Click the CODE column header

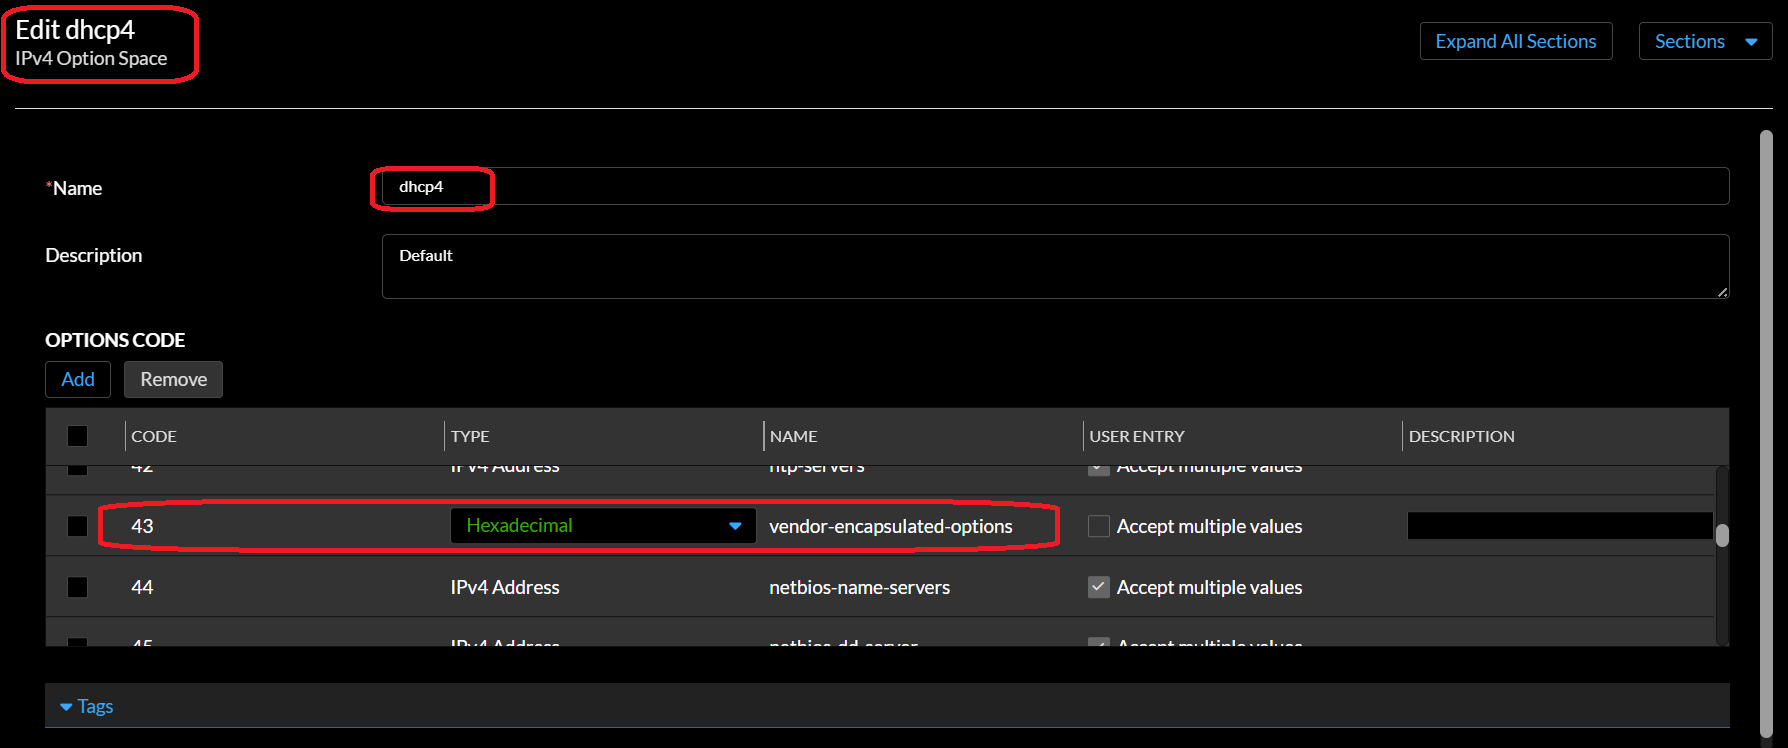tap(154, 436)
